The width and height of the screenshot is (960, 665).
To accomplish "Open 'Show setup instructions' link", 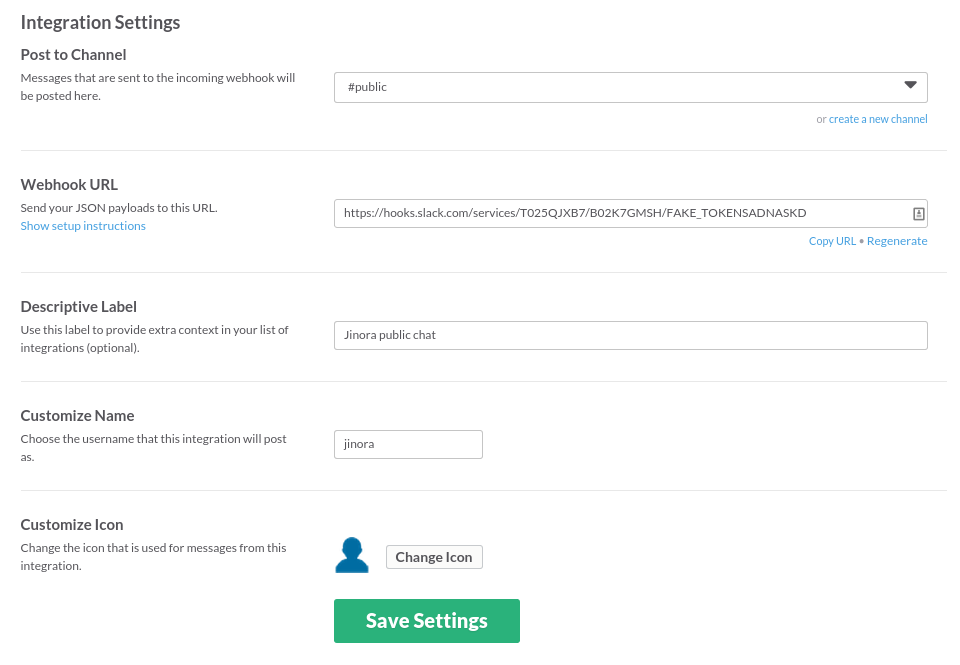I will 83,226.
